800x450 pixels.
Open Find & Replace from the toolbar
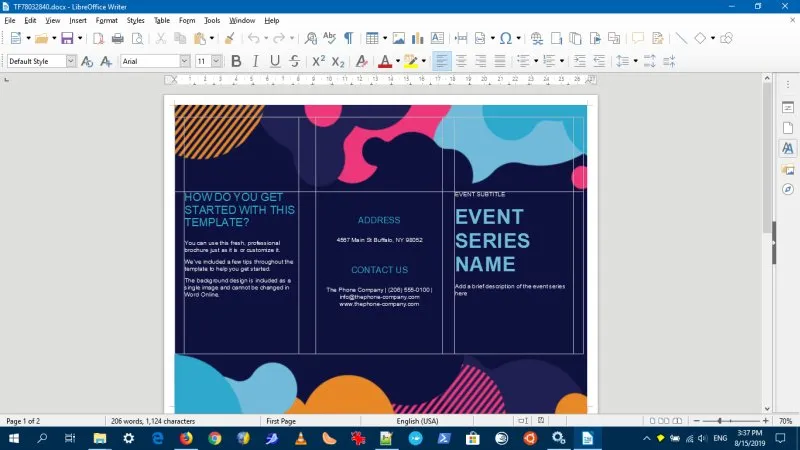[311, 39]
